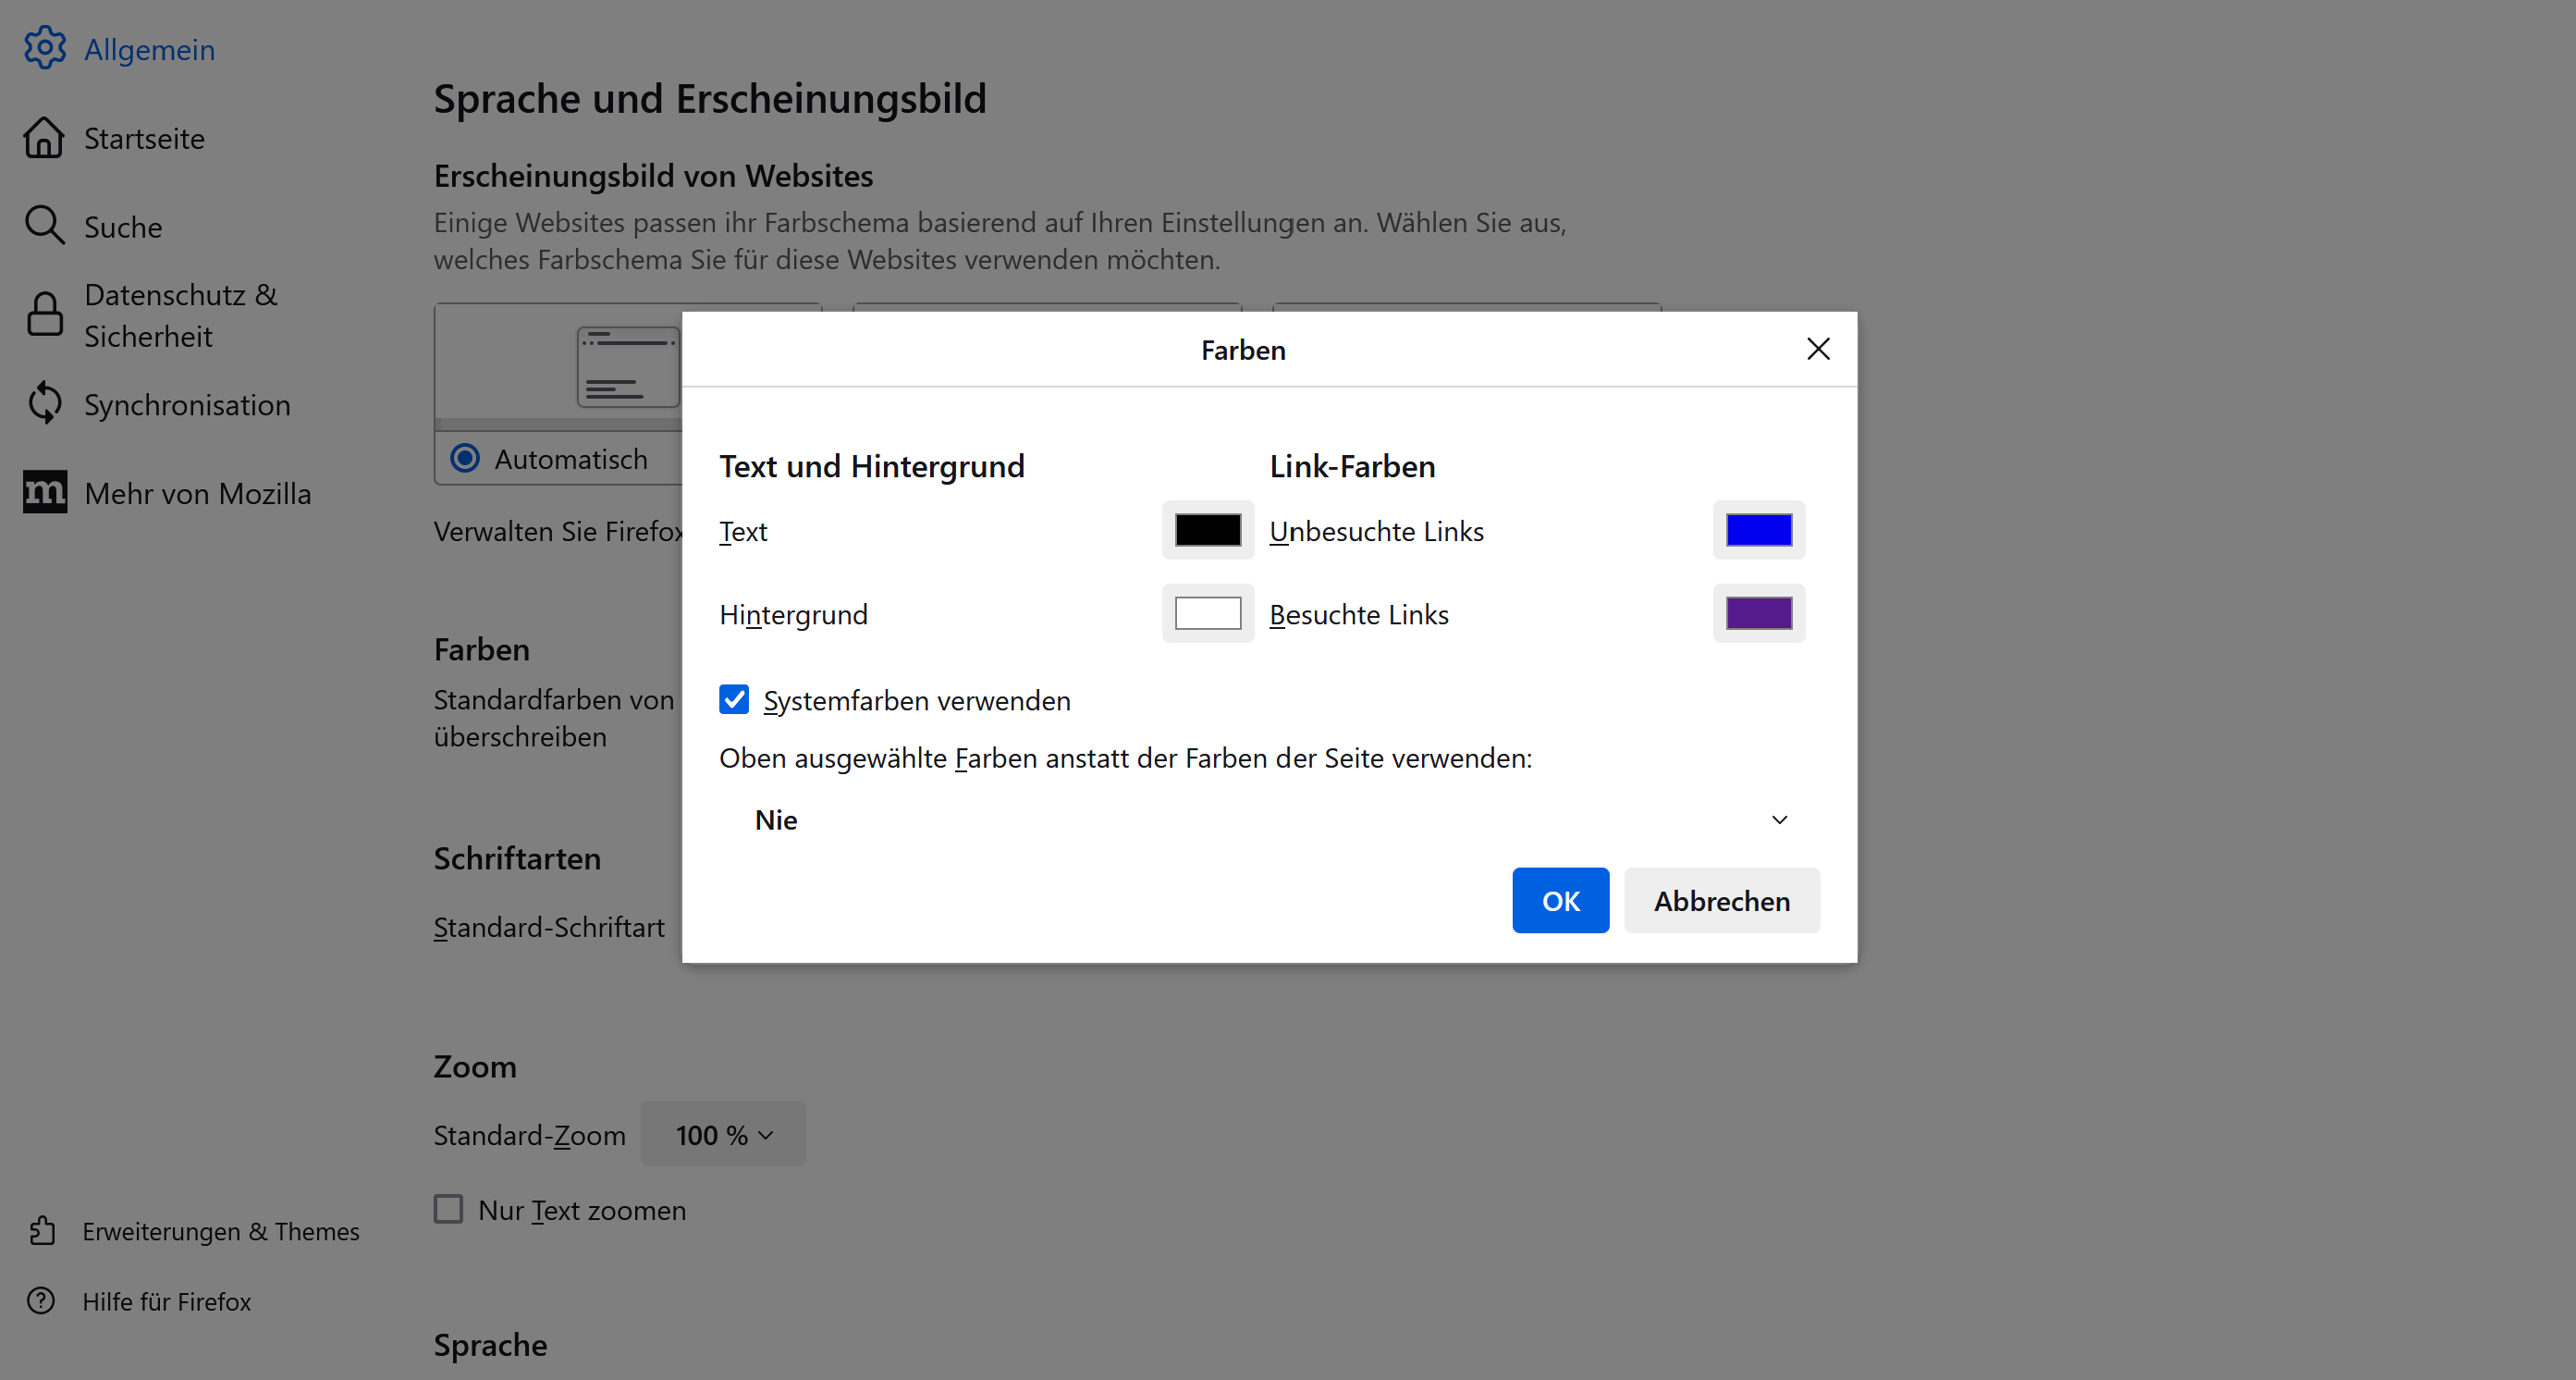Confirm the Farben dialog with OK

coord(1560,900)
